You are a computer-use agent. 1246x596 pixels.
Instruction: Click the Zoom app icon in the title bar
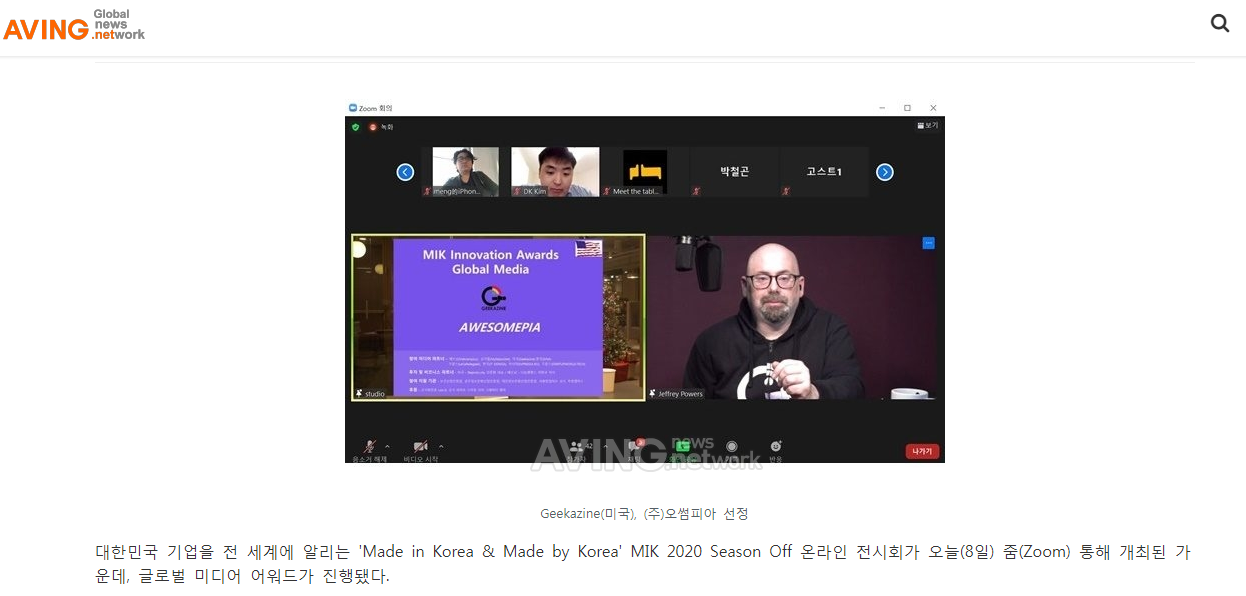tap(352, 108)
